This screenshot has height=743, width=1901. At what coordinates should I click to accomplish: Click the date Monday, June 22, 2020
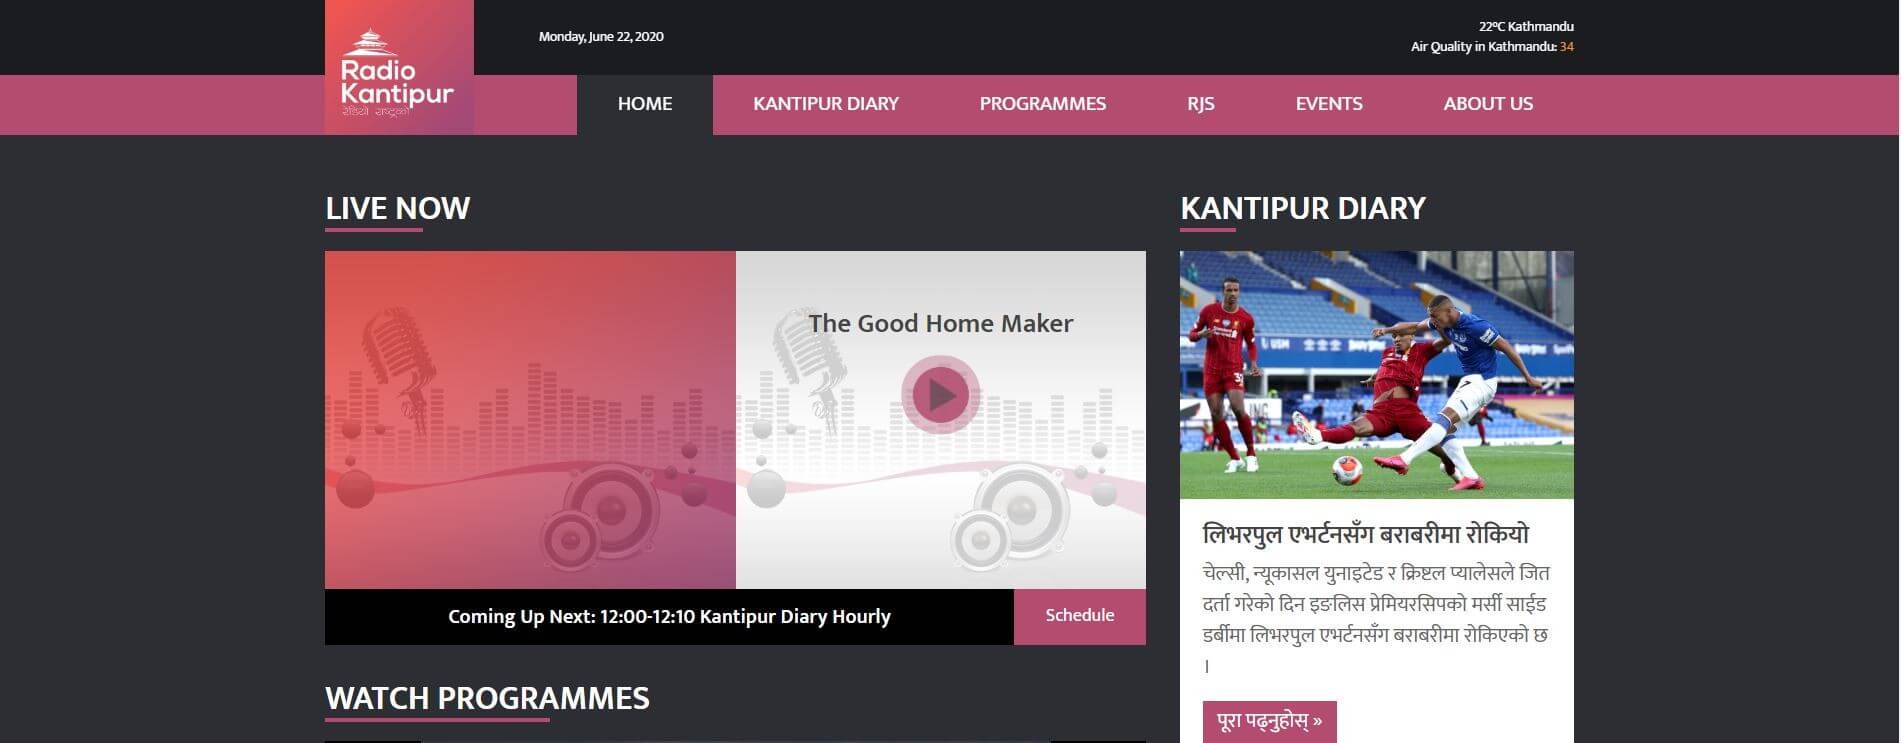tap(601, 37)
